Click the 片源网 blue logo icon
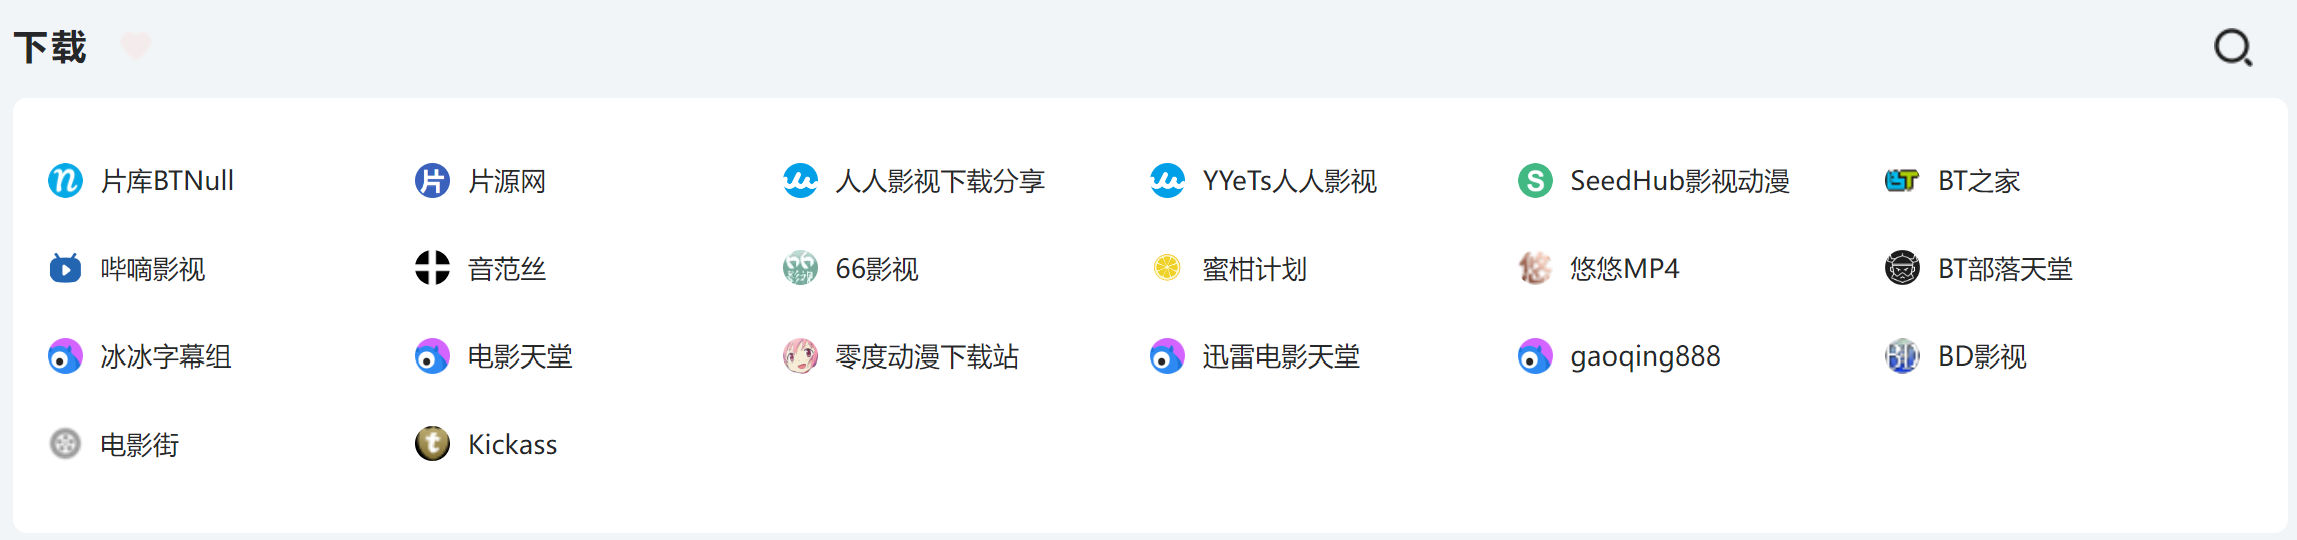The width and height of the screenshot is (2297, 540). [x=432, y=181]
